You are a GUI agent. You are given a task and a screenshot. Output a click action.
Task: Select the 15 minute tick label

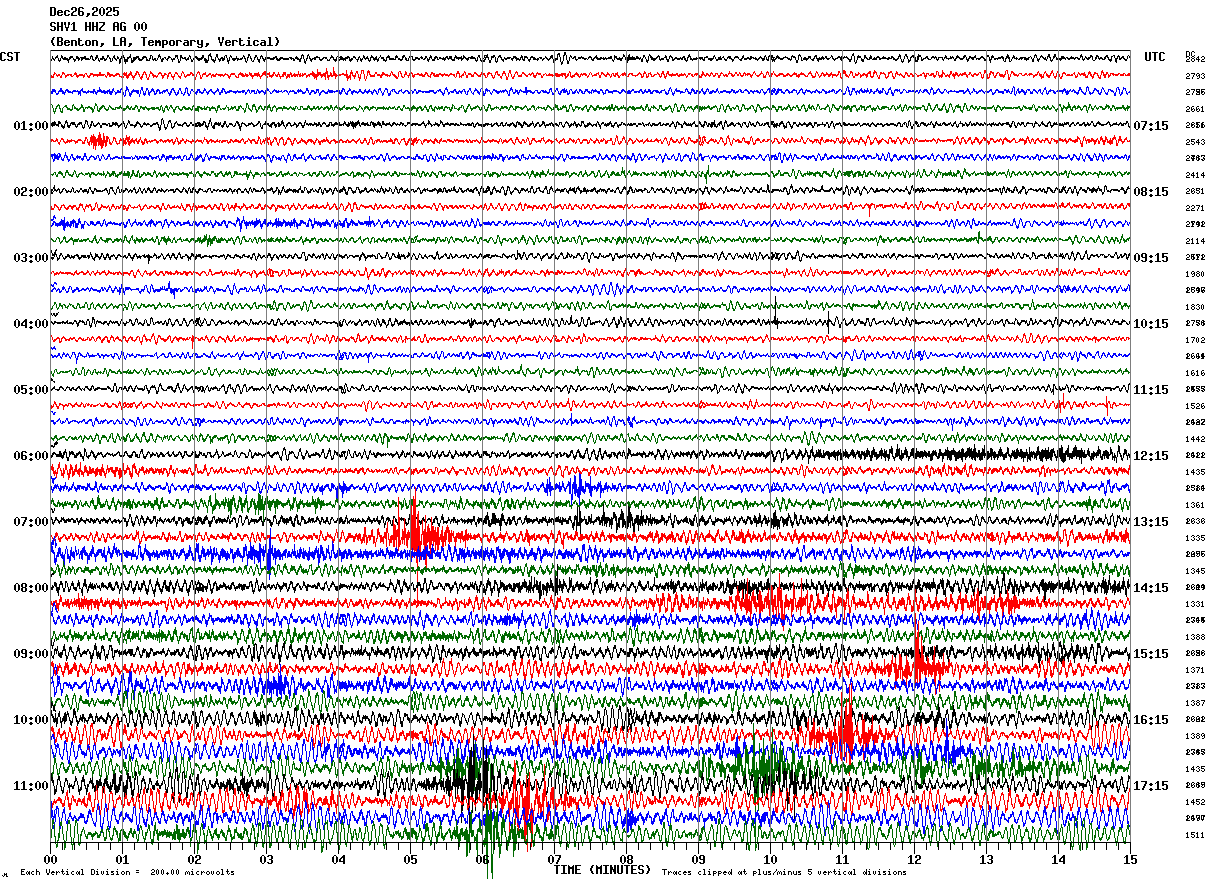point(1130,859)
